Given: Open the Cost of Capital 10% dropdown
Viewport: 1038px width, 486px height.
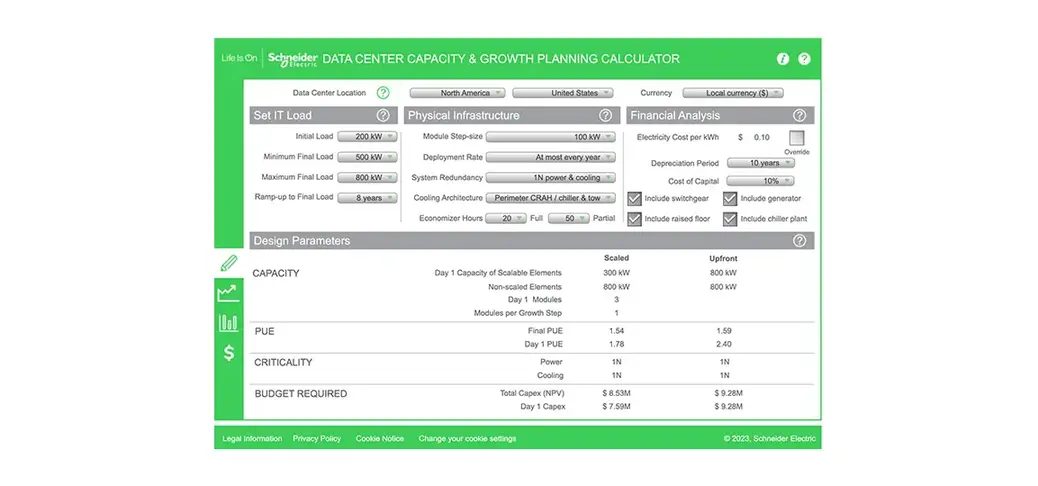Looking at the screenshot, I should pyautogui.click(x=761, y=181).
